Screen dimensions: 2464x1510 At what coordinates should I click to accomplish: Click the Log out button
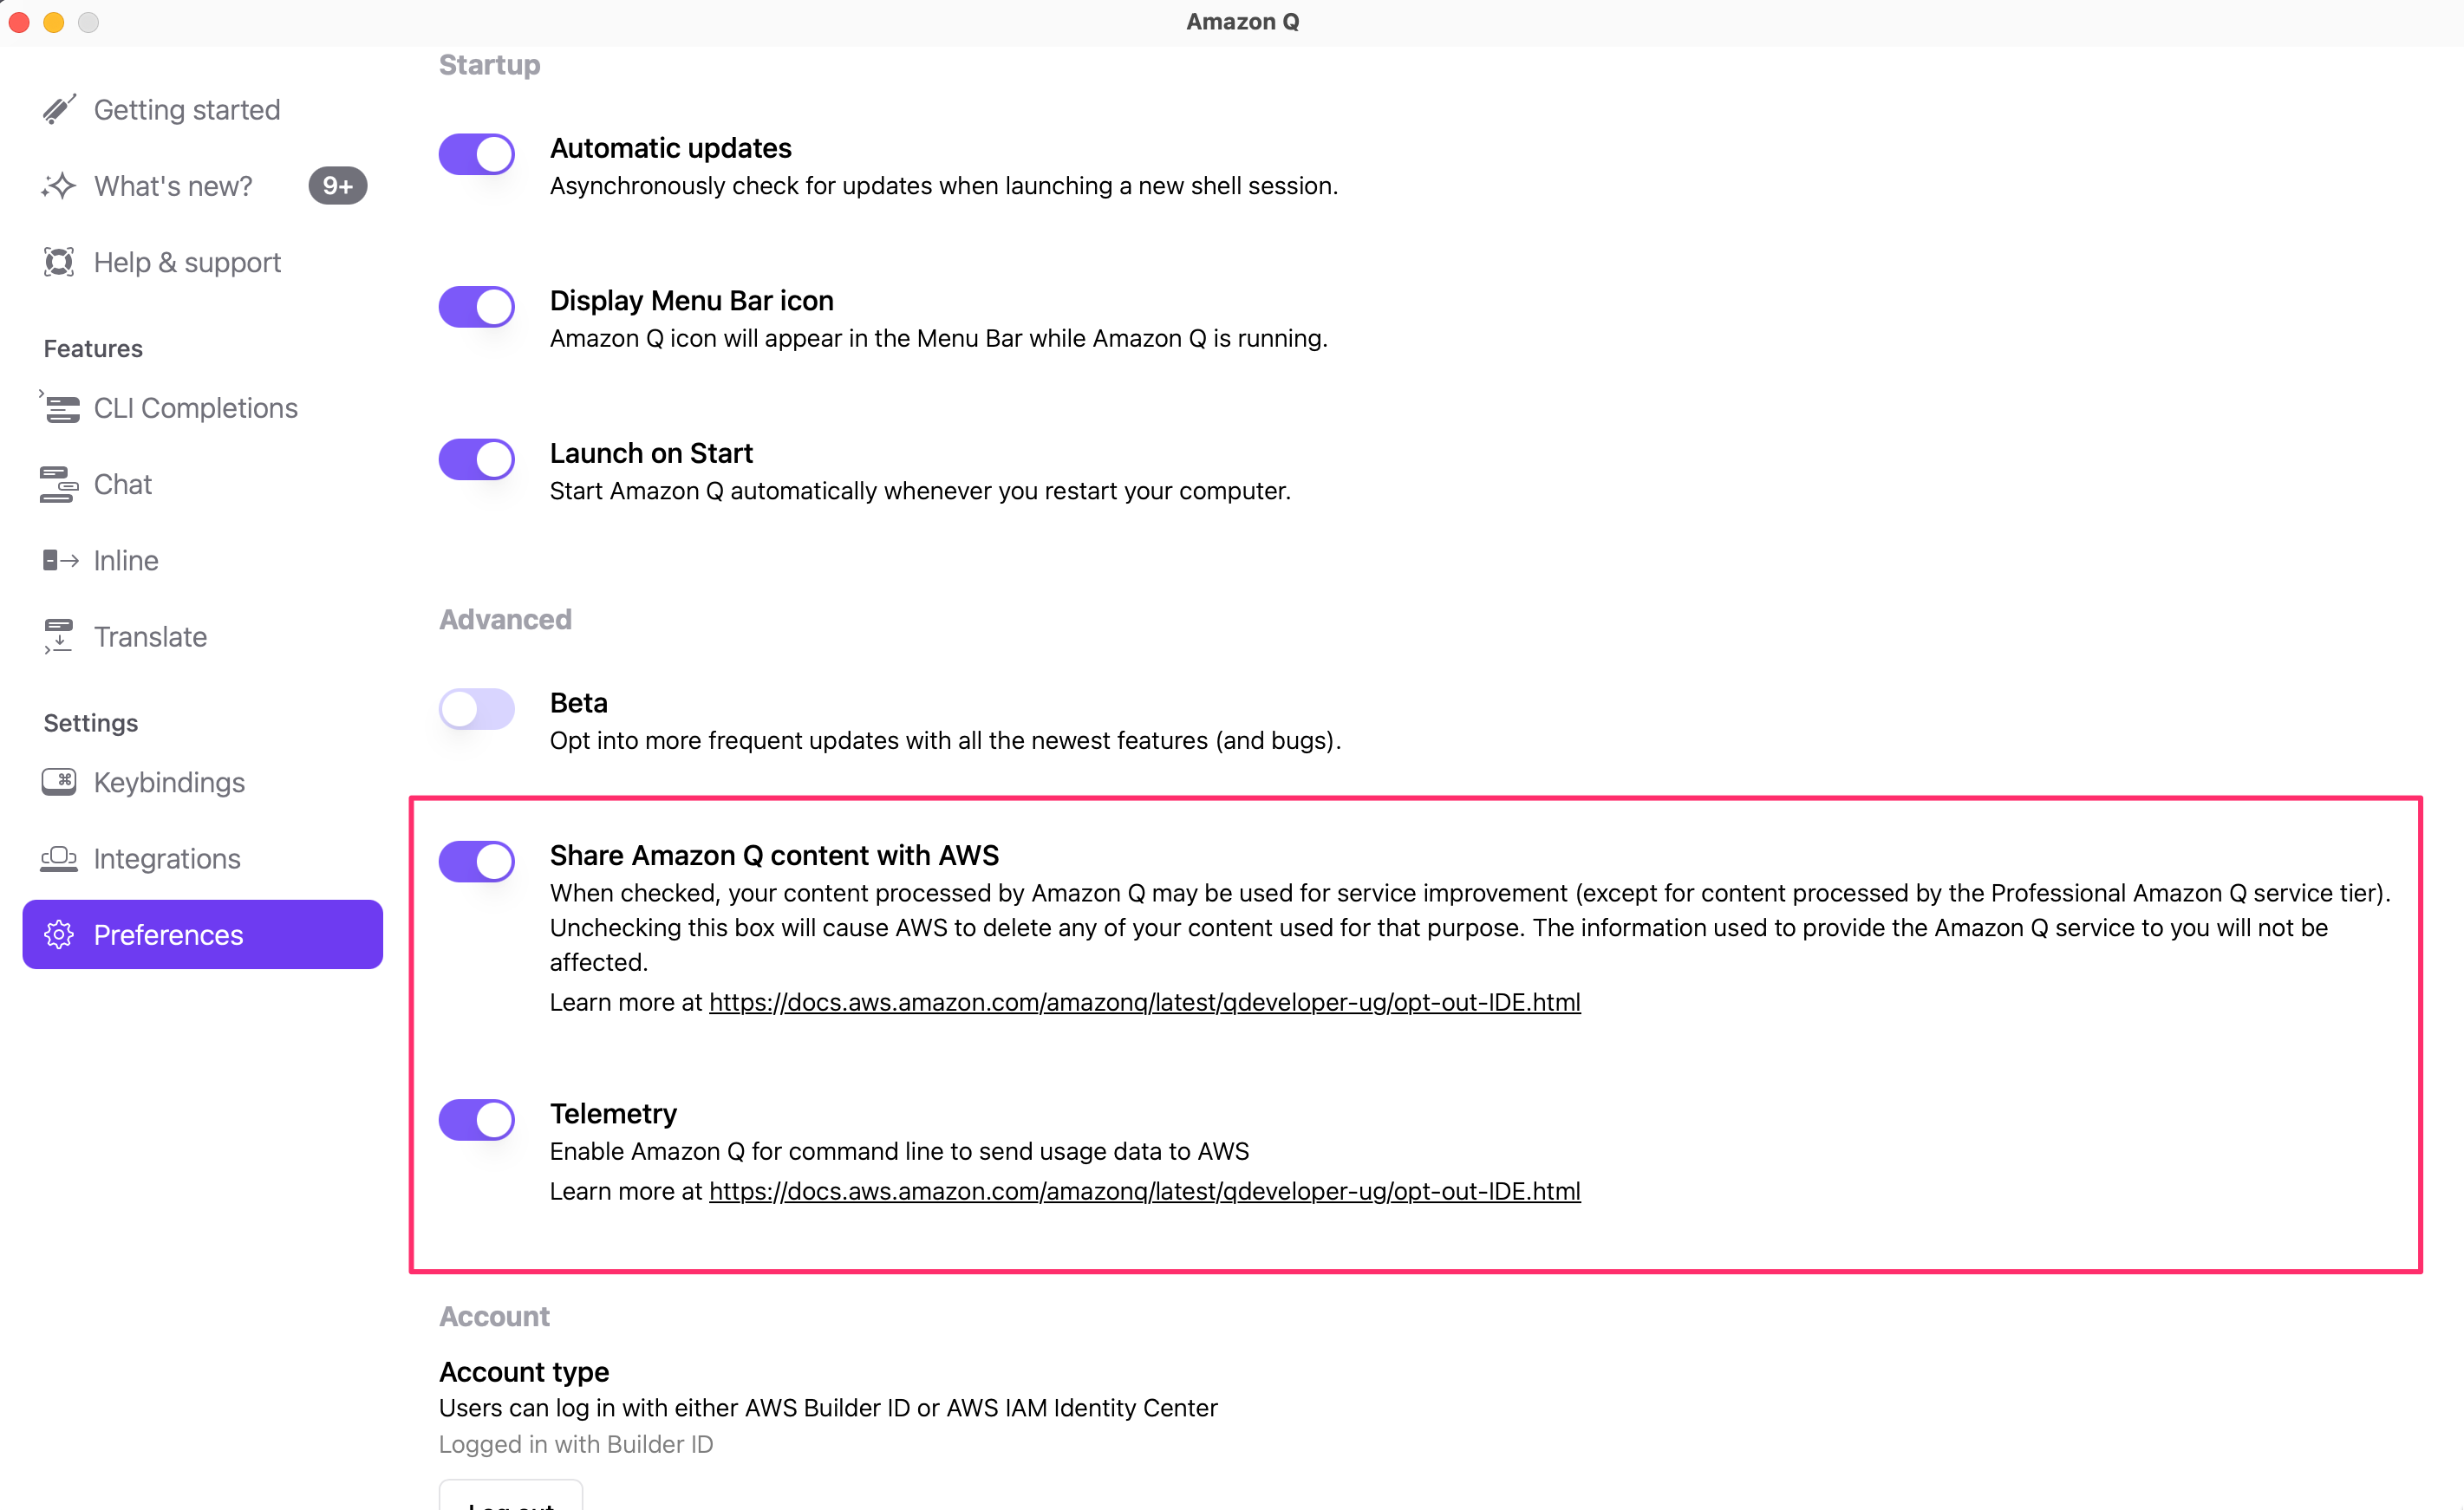coord(510,1497)
